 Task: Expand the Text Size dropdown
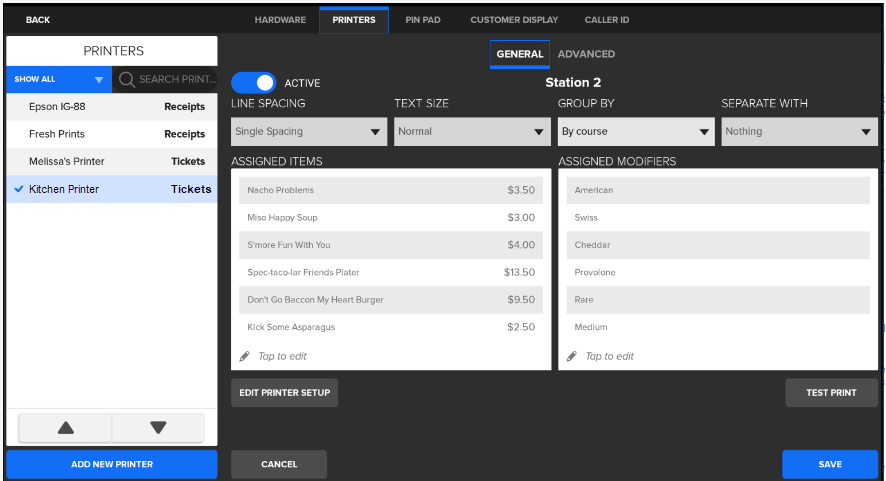(472, 131)
